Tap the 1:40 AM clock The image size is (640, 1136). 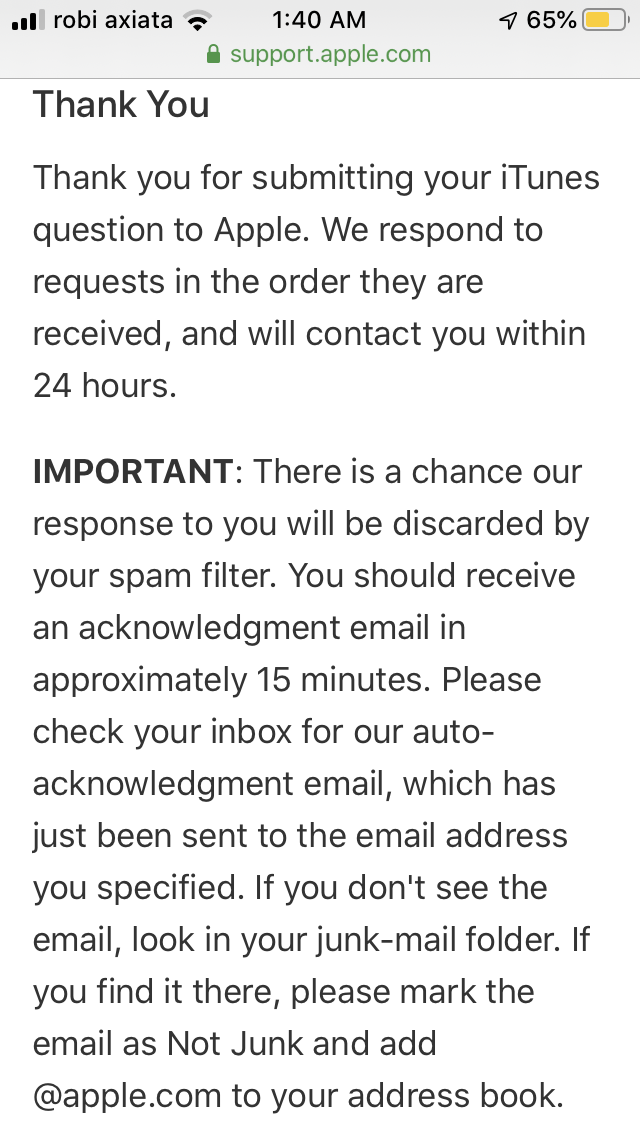click(319, 20)
